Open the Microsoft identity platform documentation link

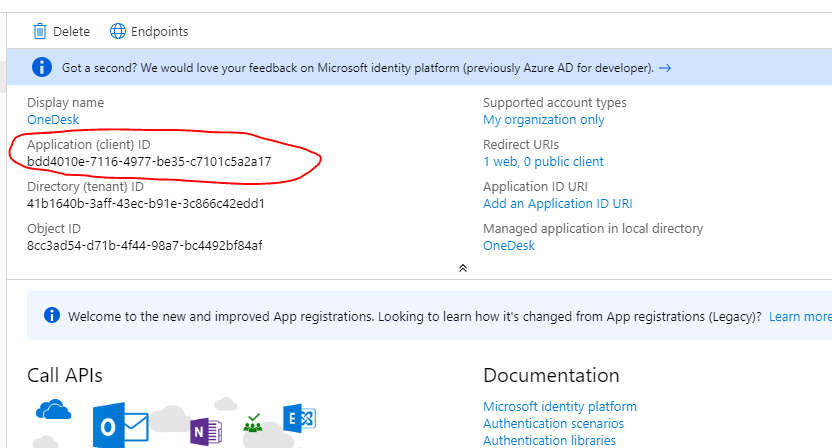(559, 407)
